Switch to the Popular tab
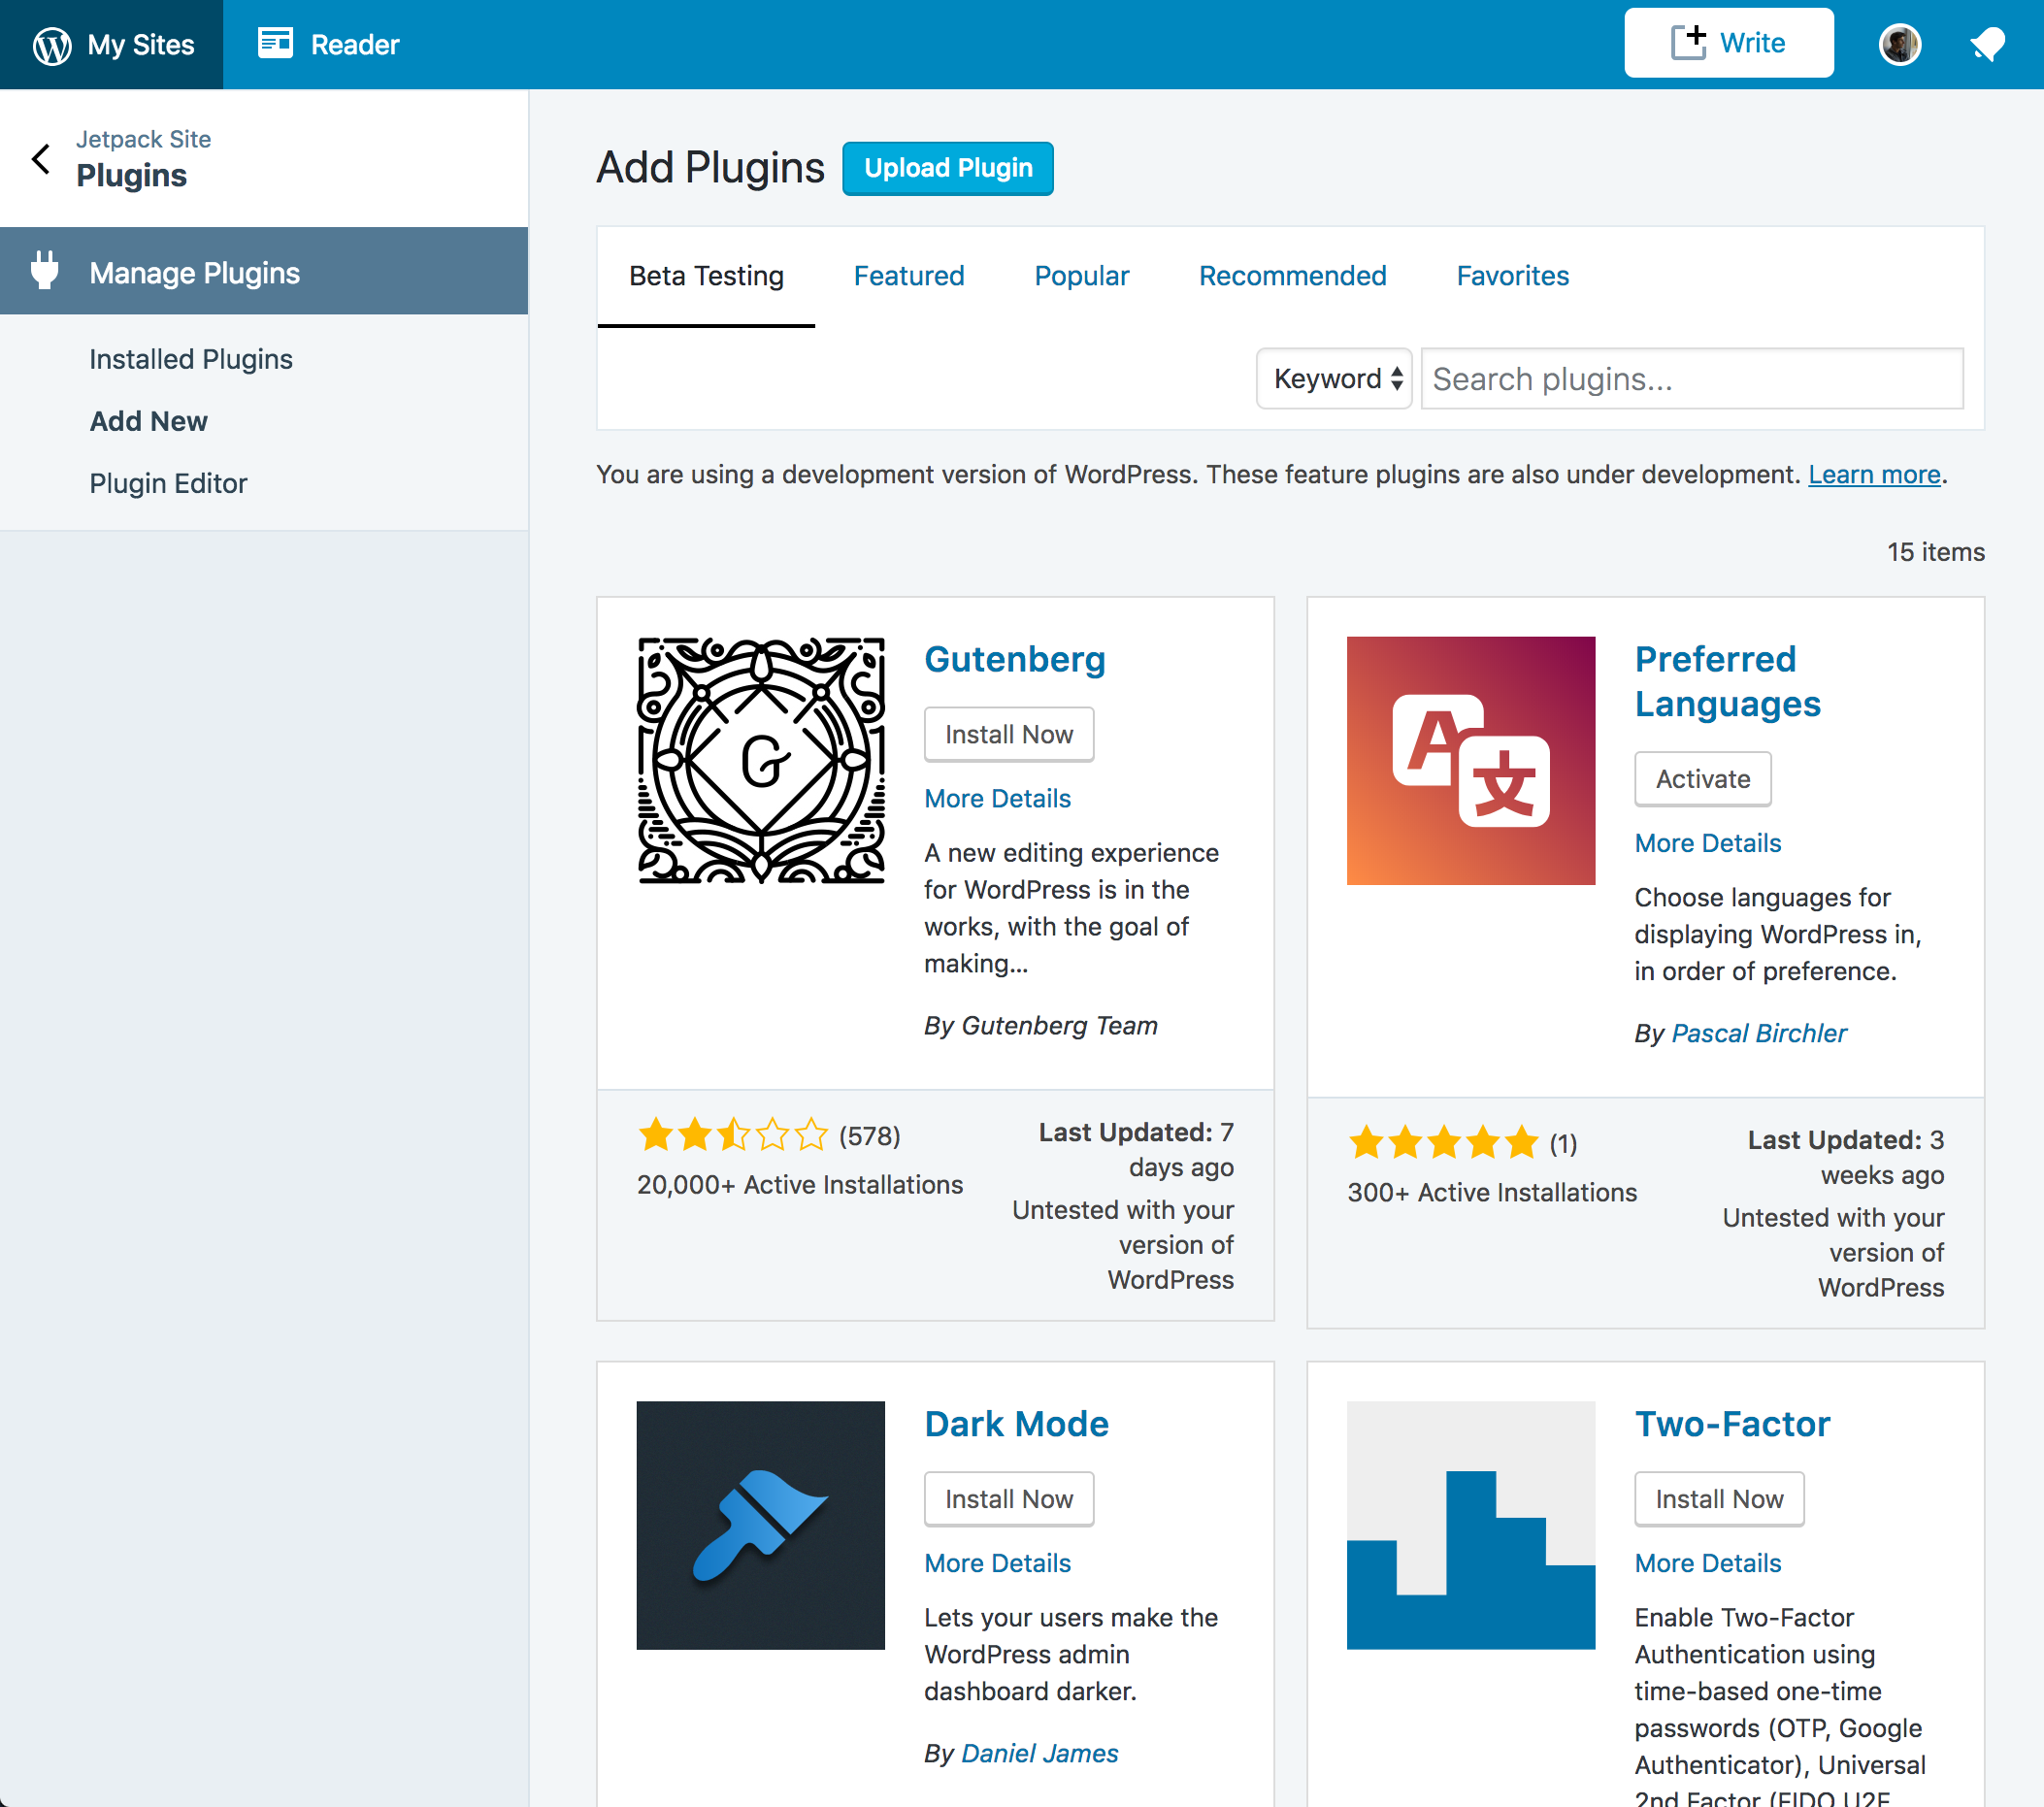Screen dimensions: 2044x1807 (1081, 276)
